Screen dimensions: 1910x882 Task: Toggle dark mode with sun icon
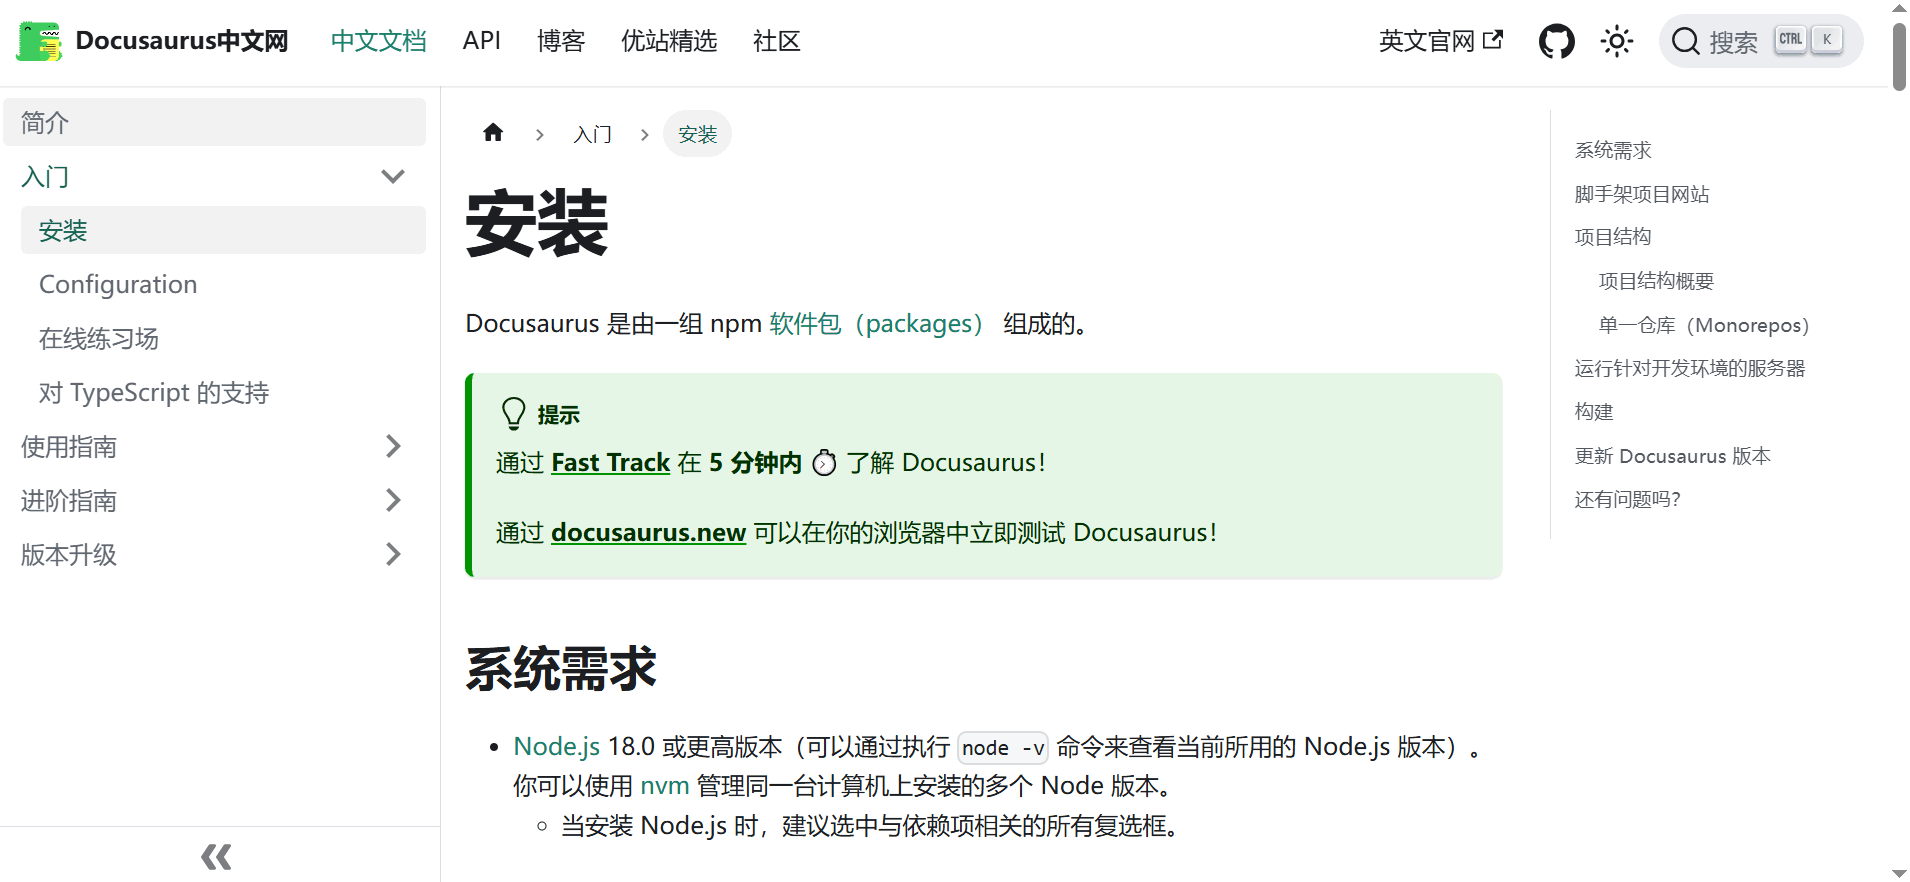1616,41
